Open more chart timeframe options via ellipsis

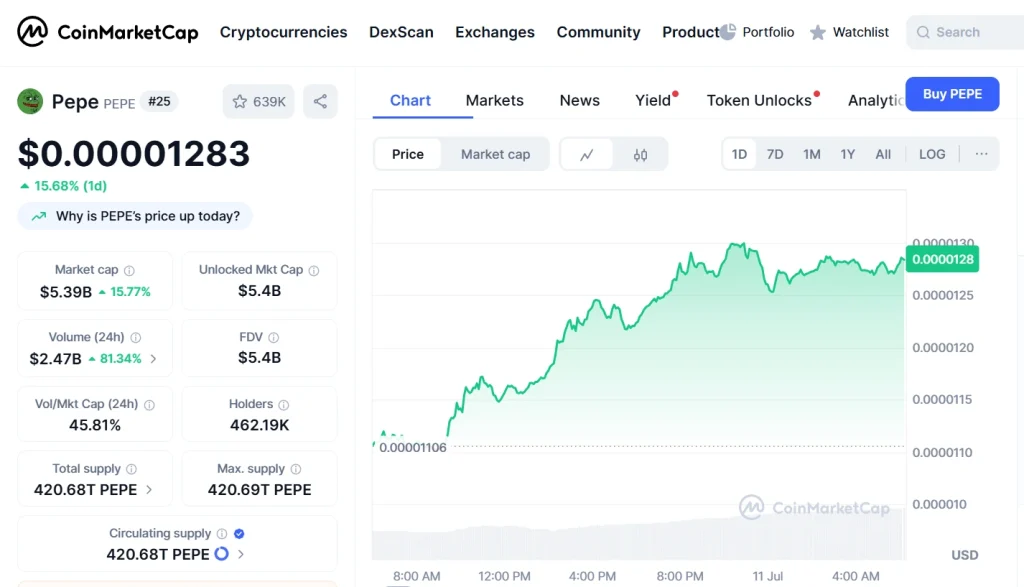click(x=981, y=154)
